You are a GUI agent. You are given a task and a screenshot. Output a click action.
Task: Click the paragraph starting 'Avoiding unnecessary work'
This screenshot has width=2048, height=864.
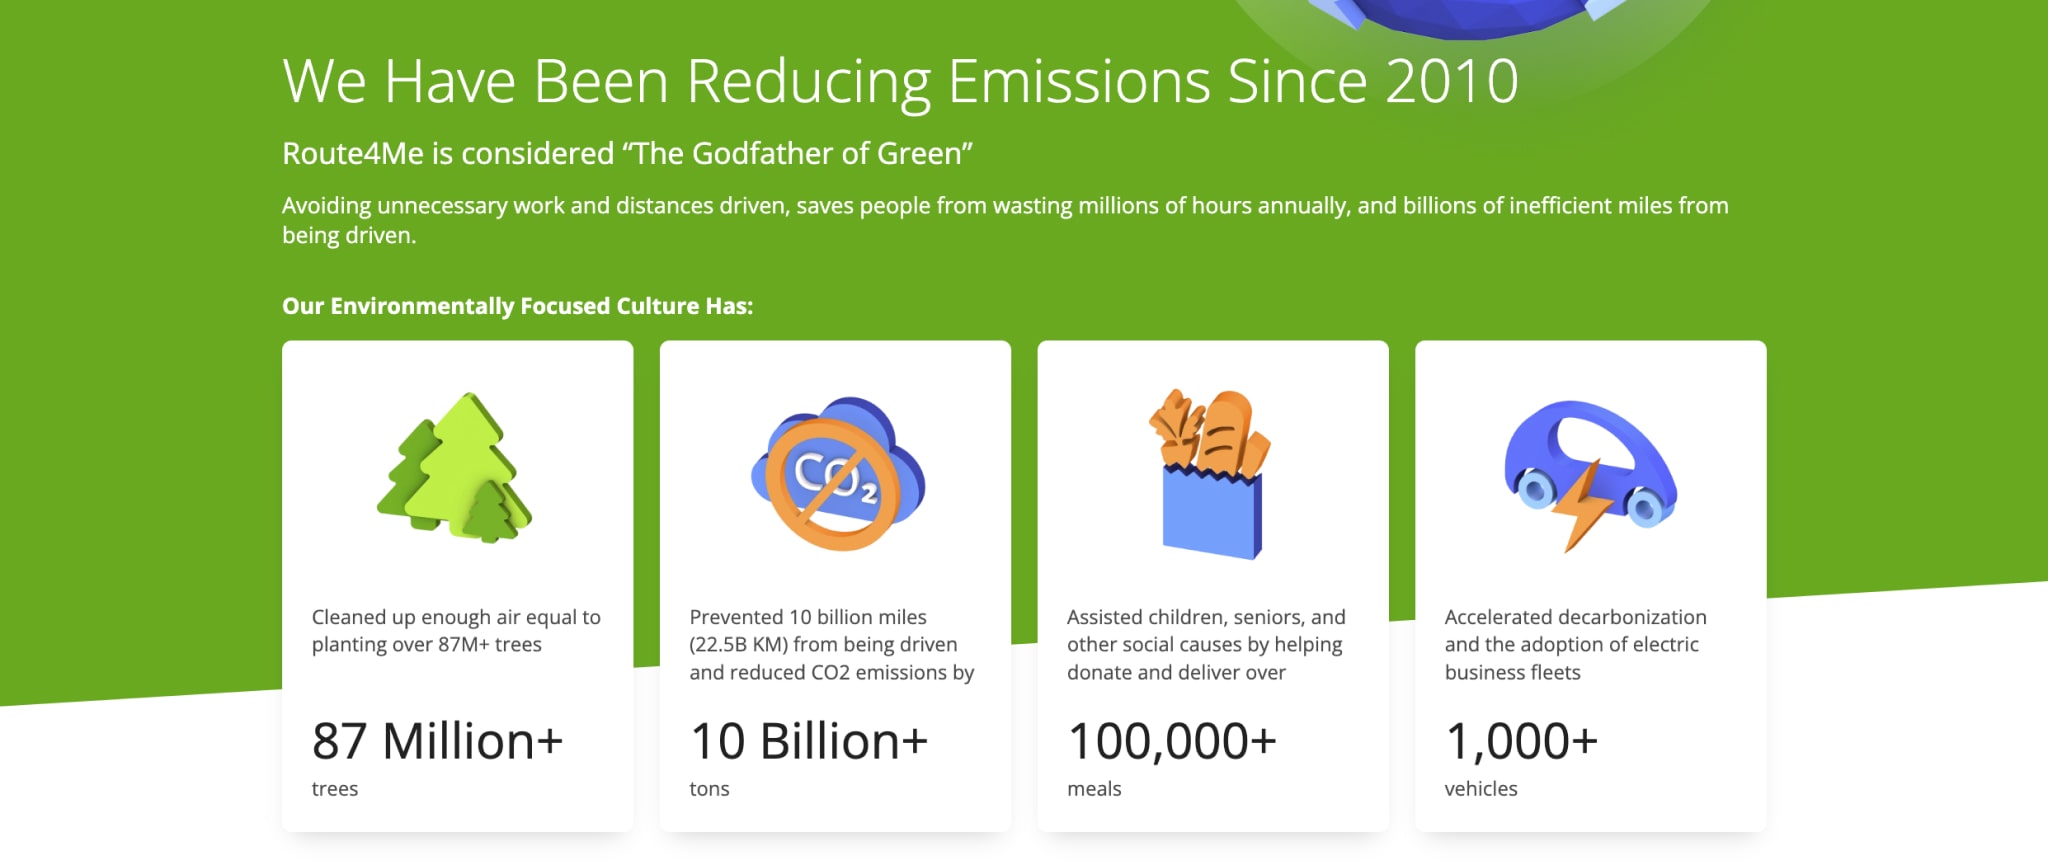[x=1005, y=220]
